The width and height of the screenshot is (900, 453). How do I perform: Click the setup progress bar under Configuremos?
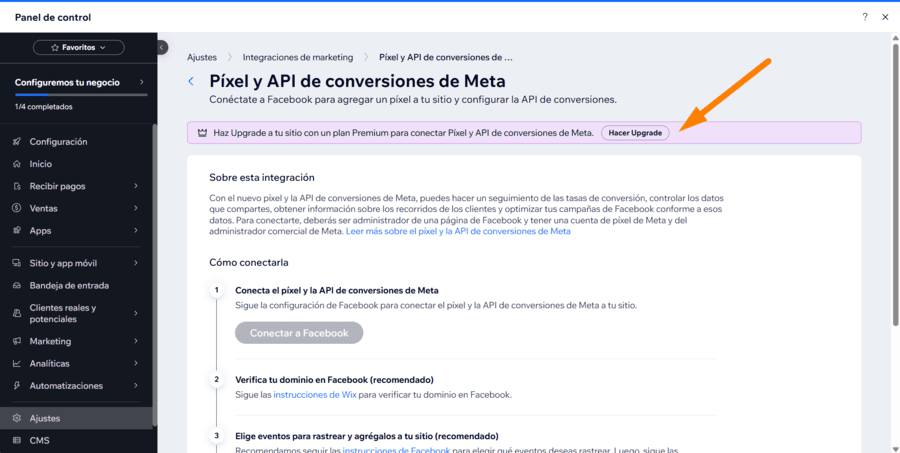81,95
